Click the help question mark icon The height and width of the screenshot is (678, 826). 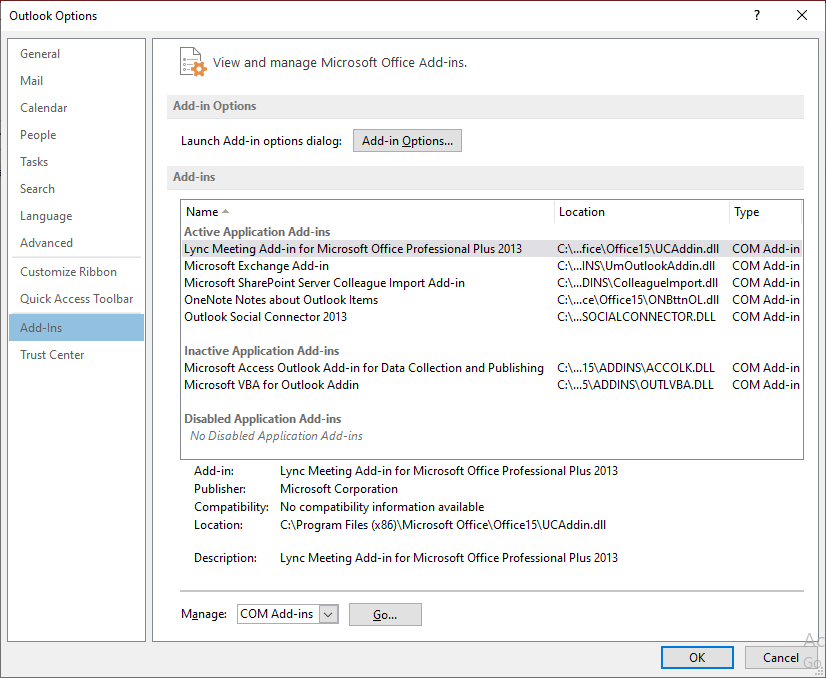coord(756,15)
